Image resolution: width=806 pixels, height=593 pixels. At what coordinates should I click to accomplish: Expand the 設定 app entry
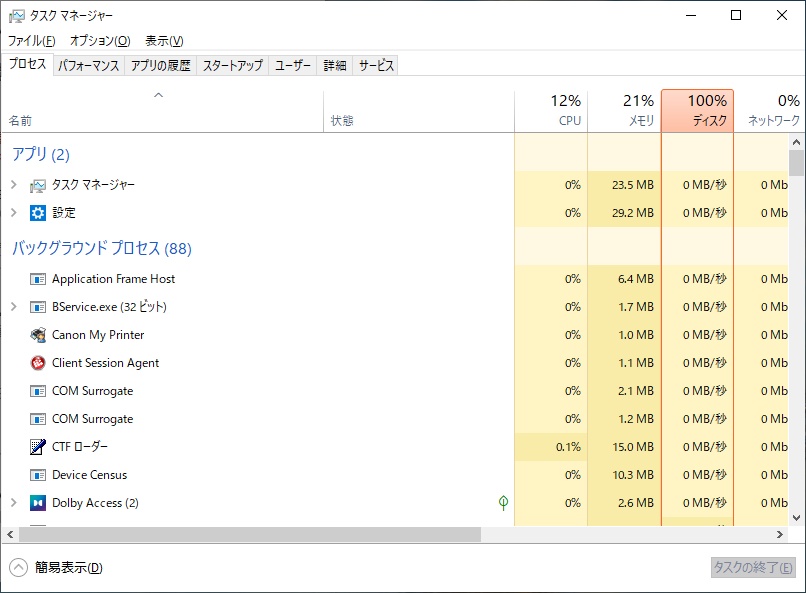point(14,212)
